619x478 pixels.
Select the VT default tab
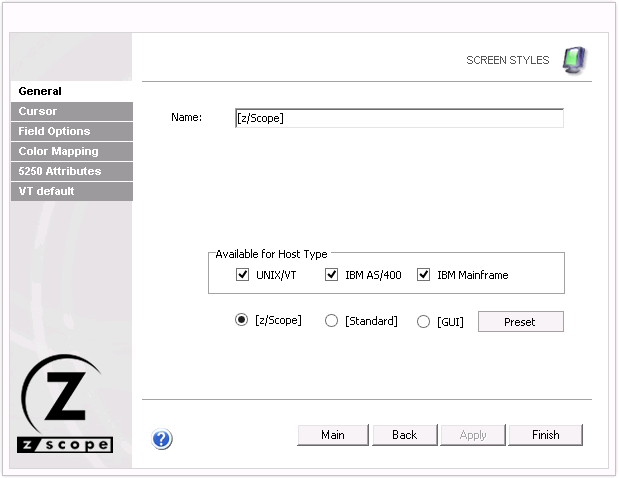[x=71, y=191]
